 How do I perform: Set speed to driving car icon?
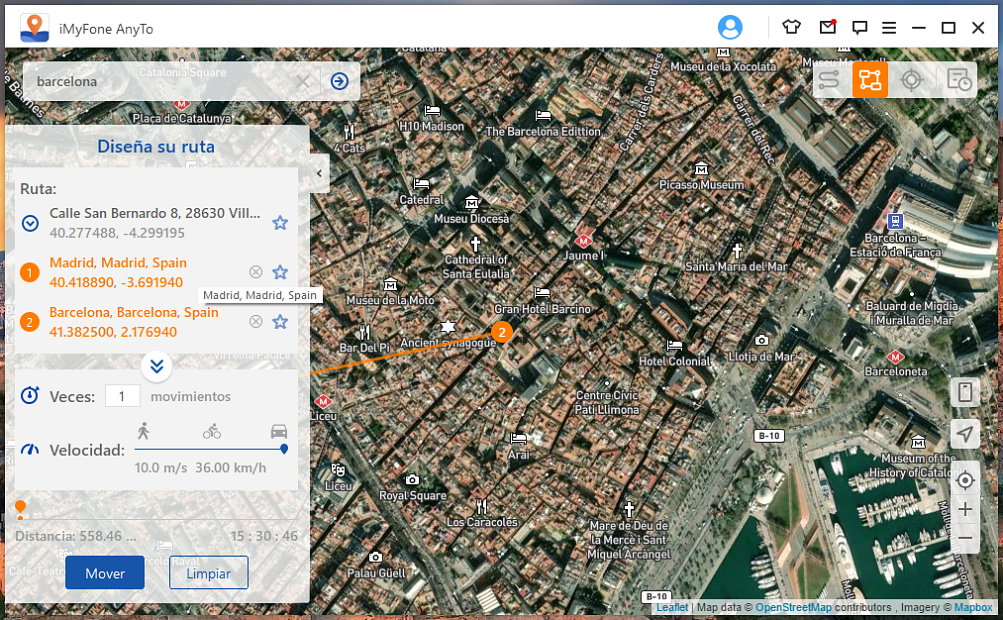click(279, 431)
